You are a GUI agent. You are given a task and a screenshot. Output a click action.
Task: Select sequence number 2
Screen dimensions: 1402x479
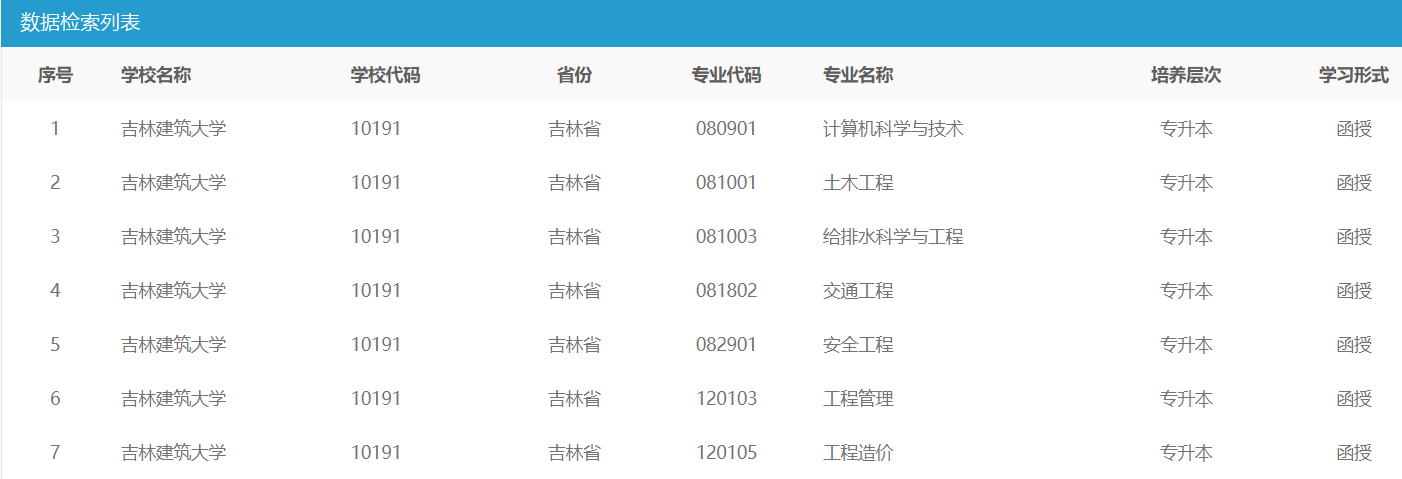pos(55,183)
